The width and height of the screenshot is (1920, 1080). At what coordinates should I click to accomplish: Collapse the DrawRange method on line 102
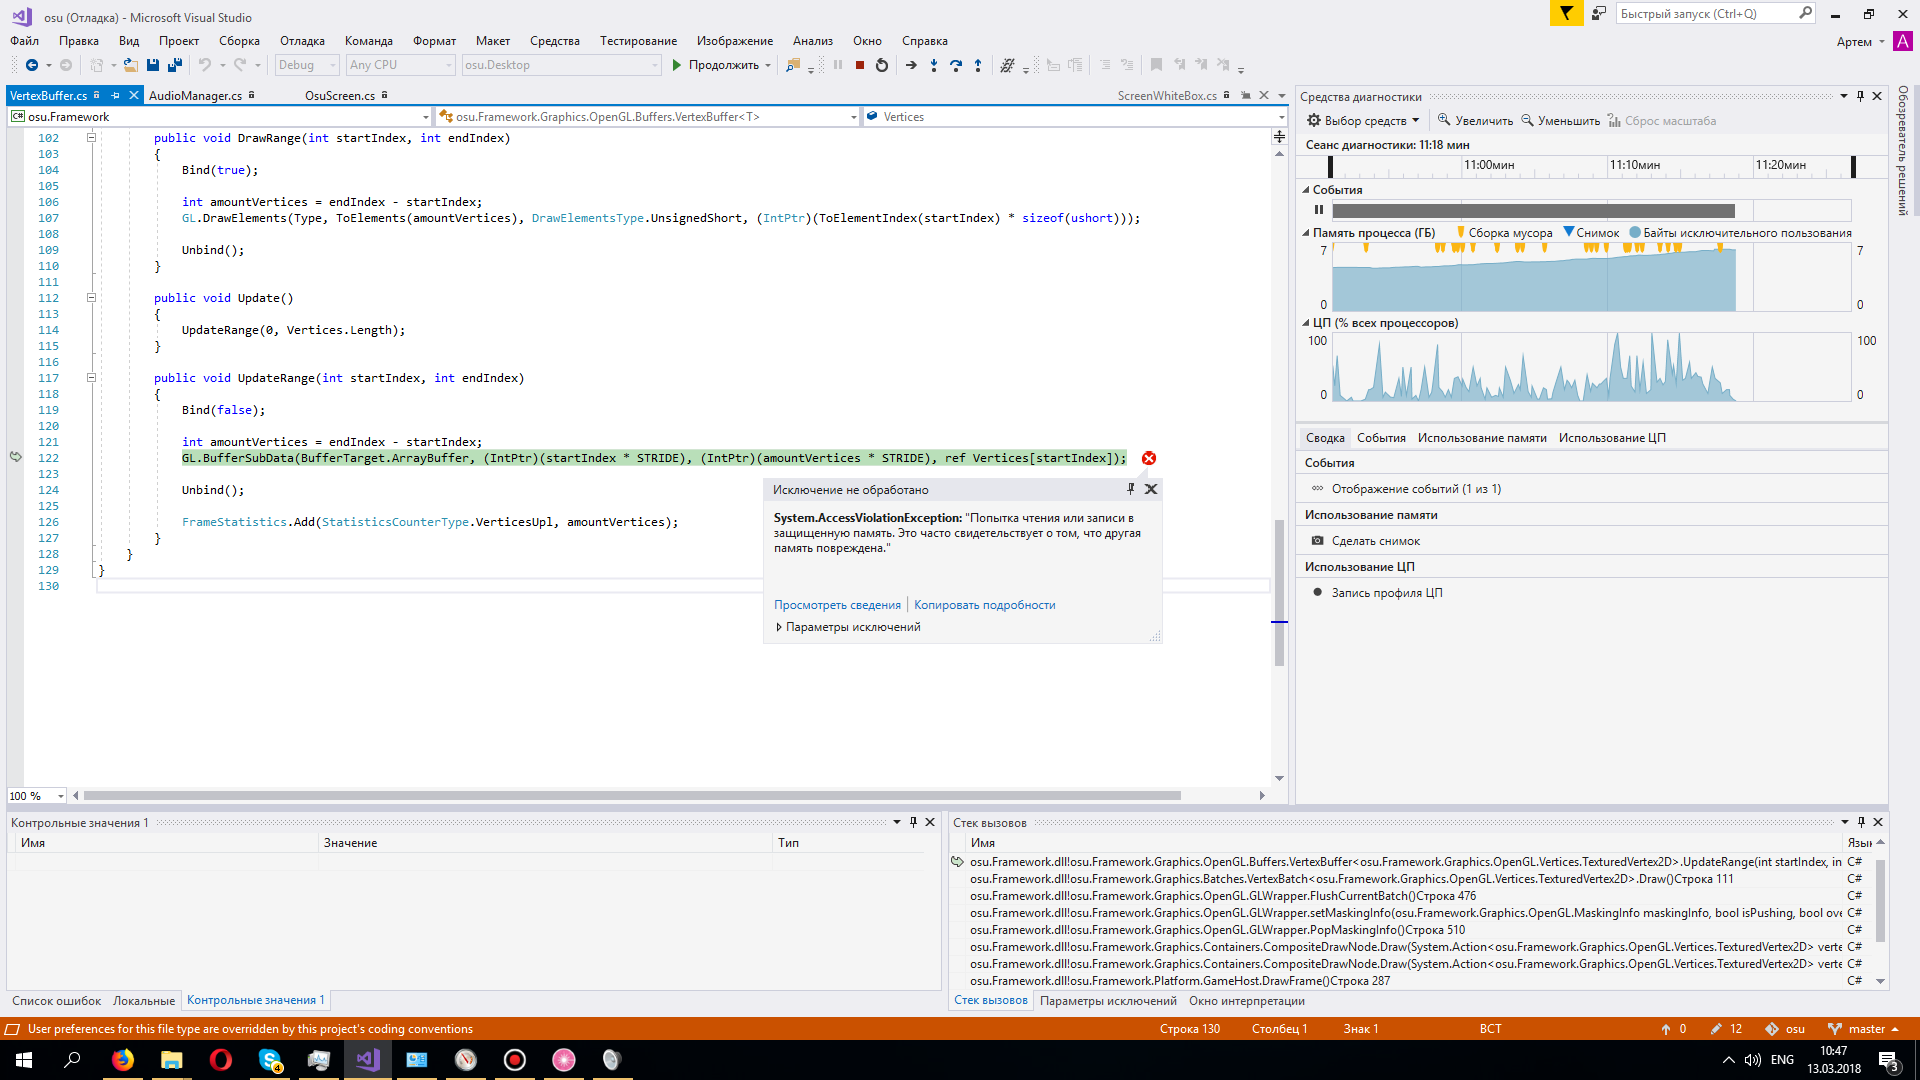point(91,138)
